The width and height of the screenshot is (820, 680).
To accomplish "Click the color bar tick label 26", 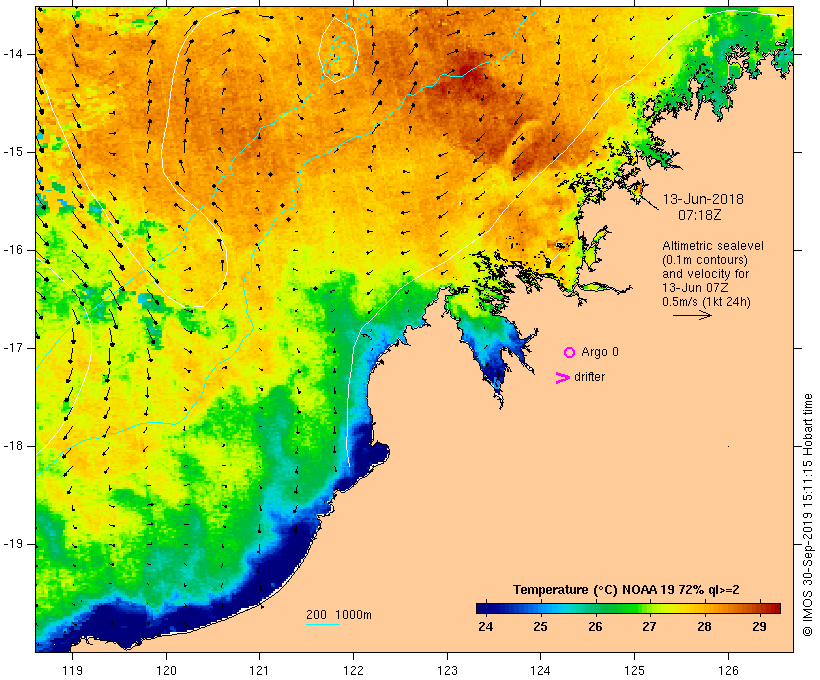I will pos(595,627).
